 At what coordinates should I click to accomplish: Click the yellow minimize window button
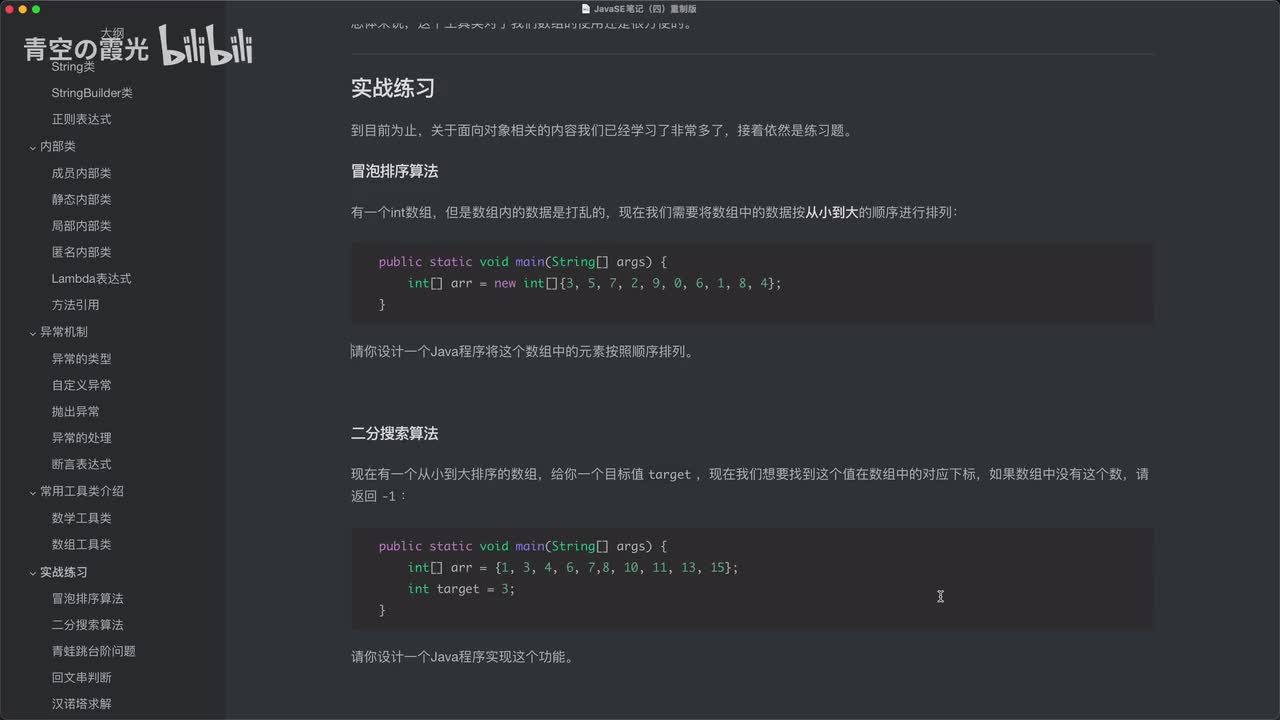click(x=22, y=9)
